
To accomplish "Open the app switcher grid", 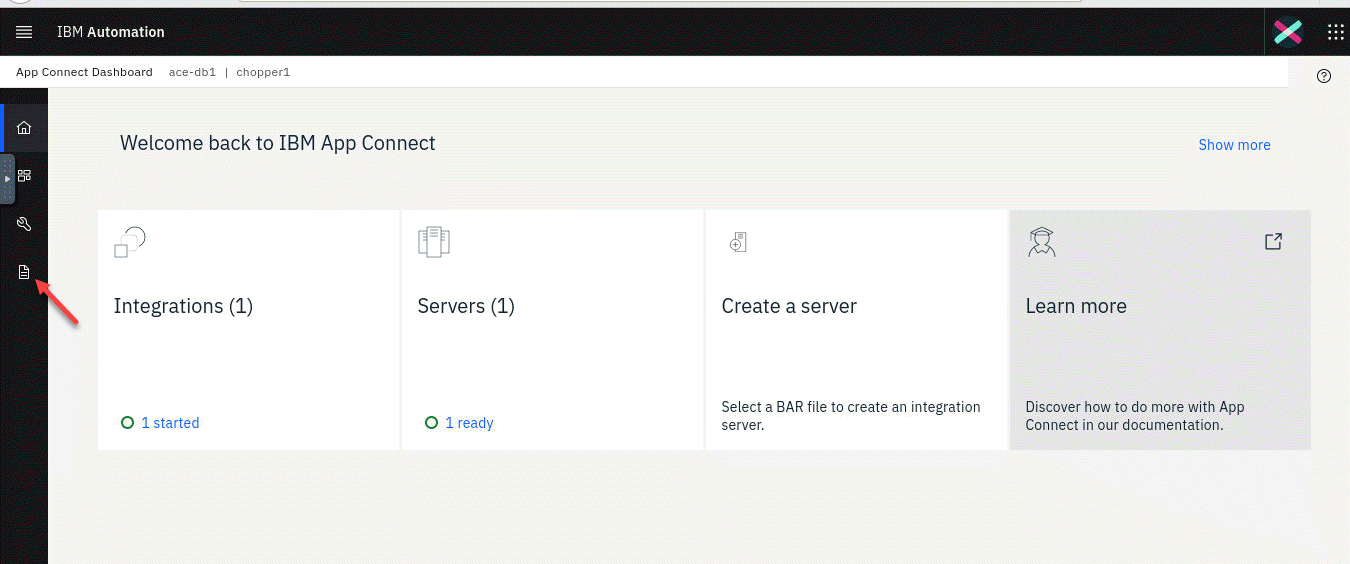I will point(1335,32).
